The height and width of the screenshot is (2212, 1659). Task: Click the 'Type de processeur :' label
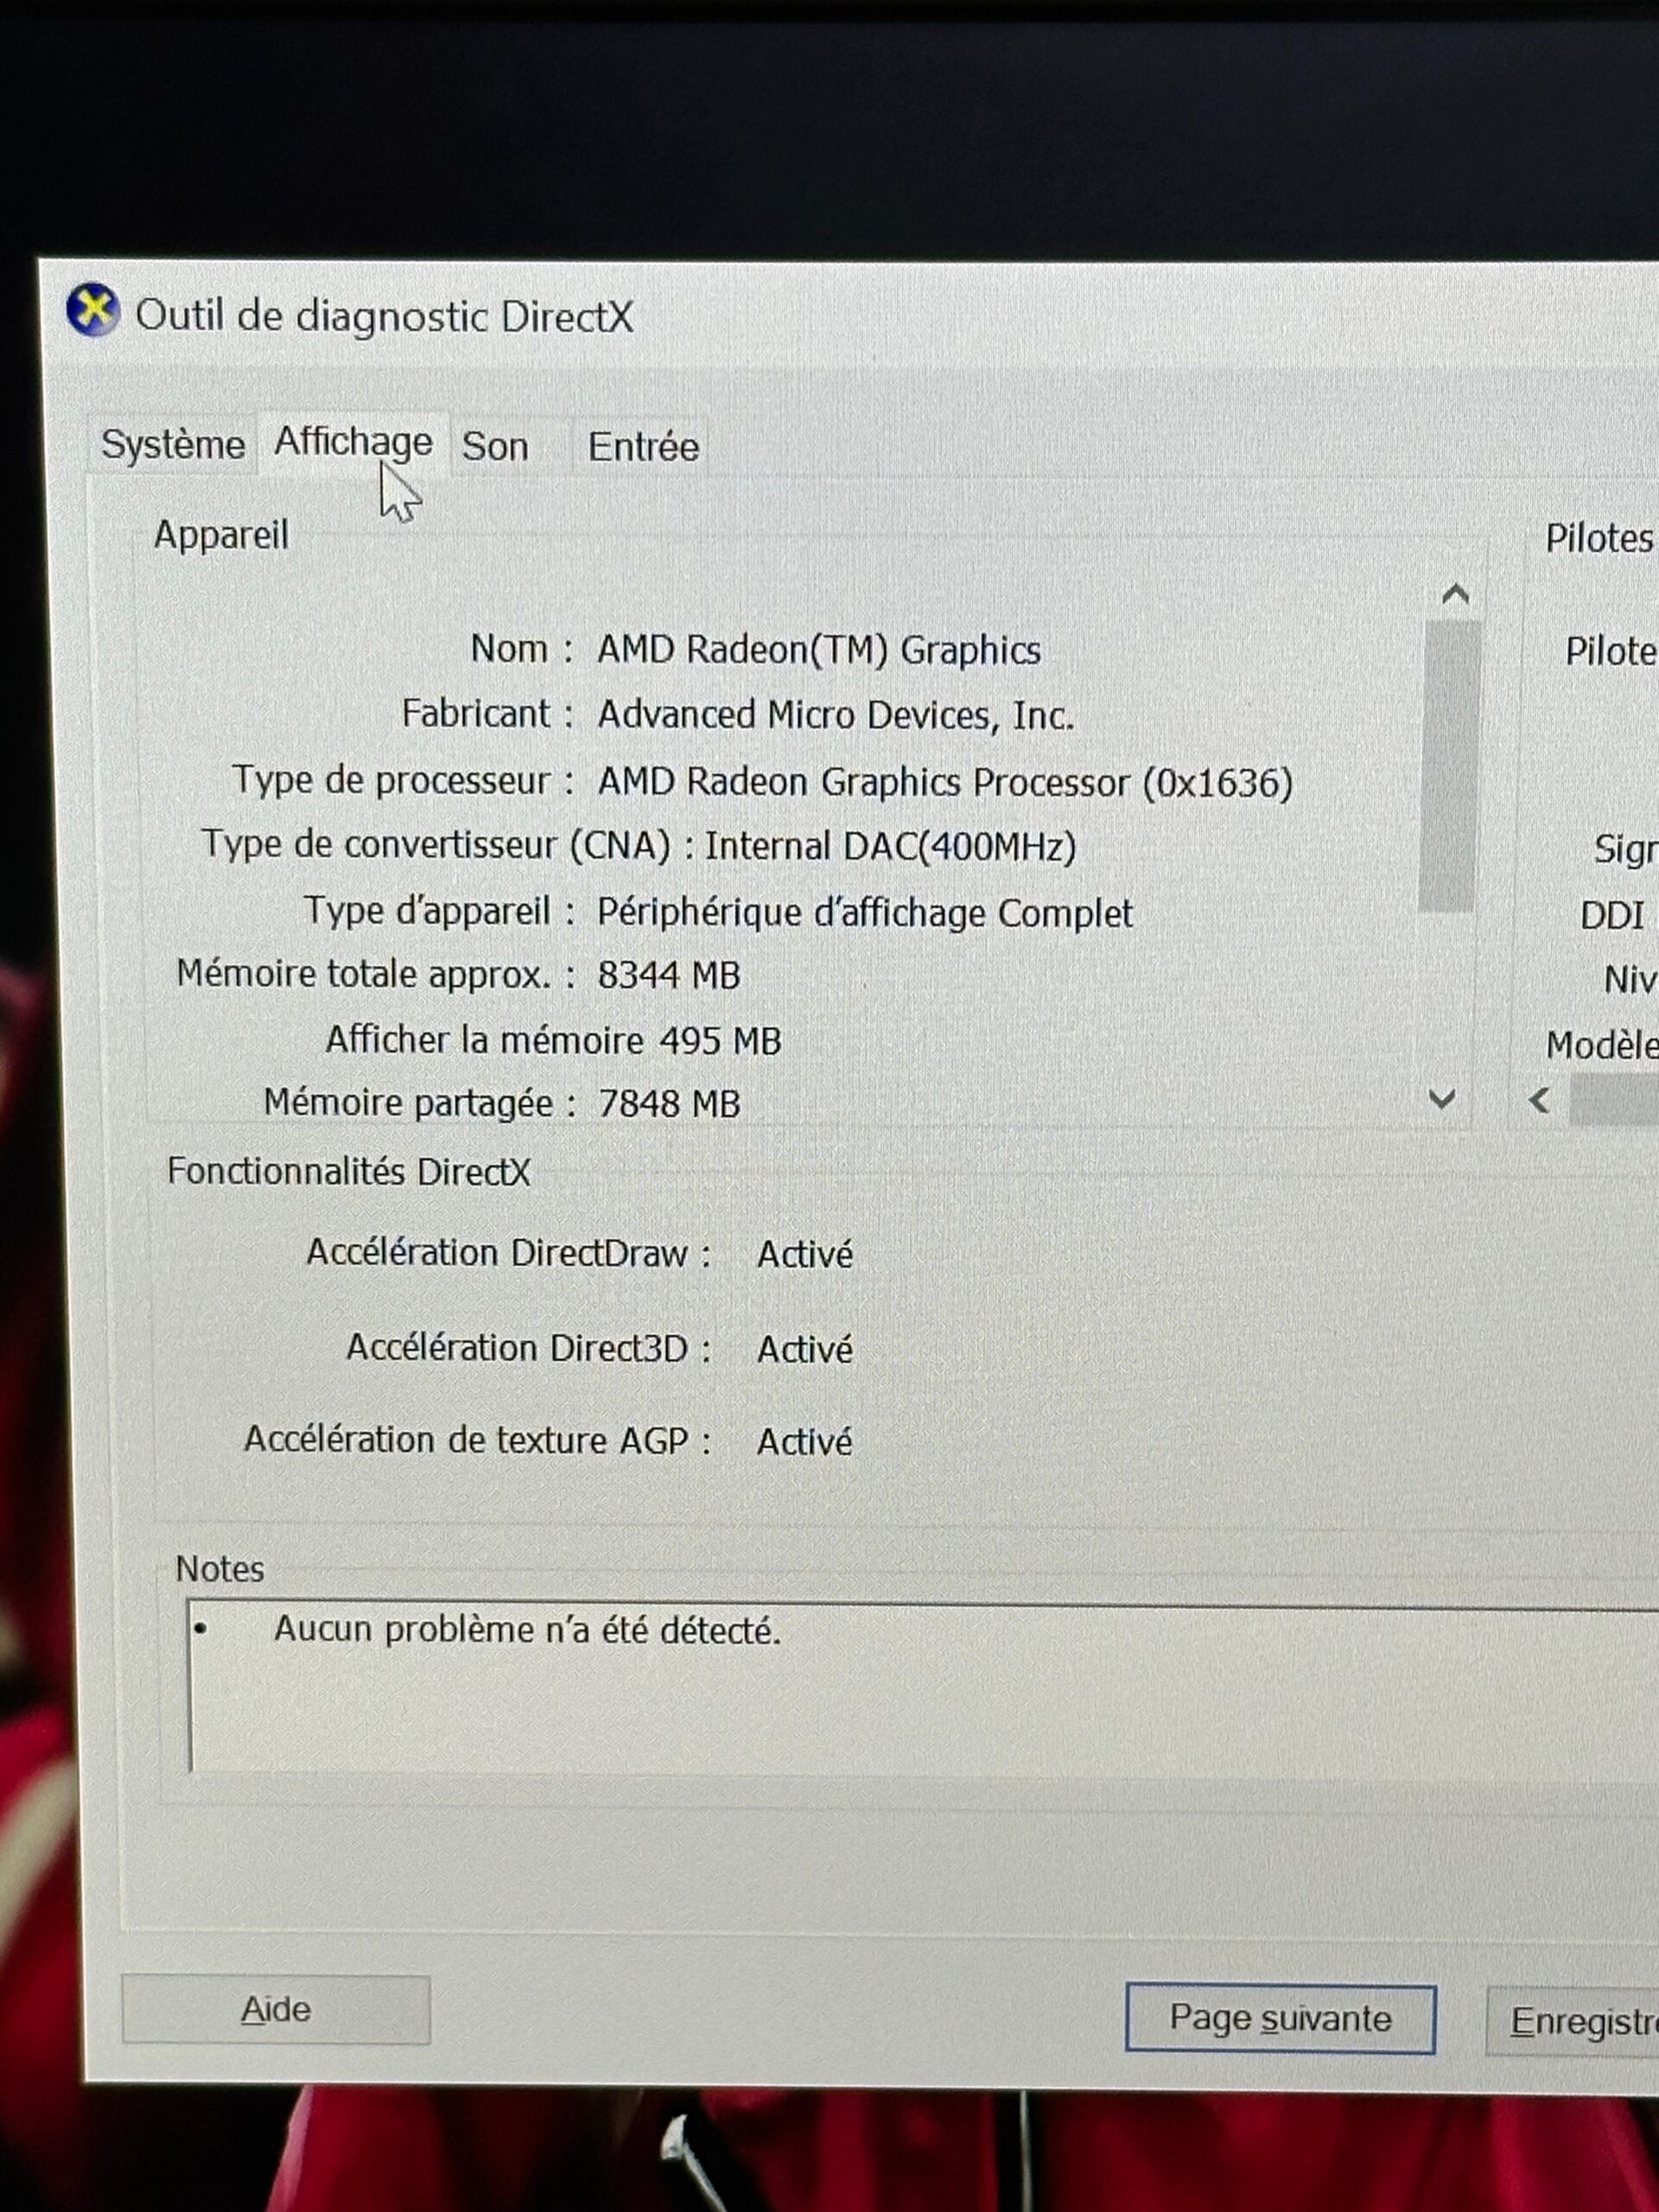403,780
